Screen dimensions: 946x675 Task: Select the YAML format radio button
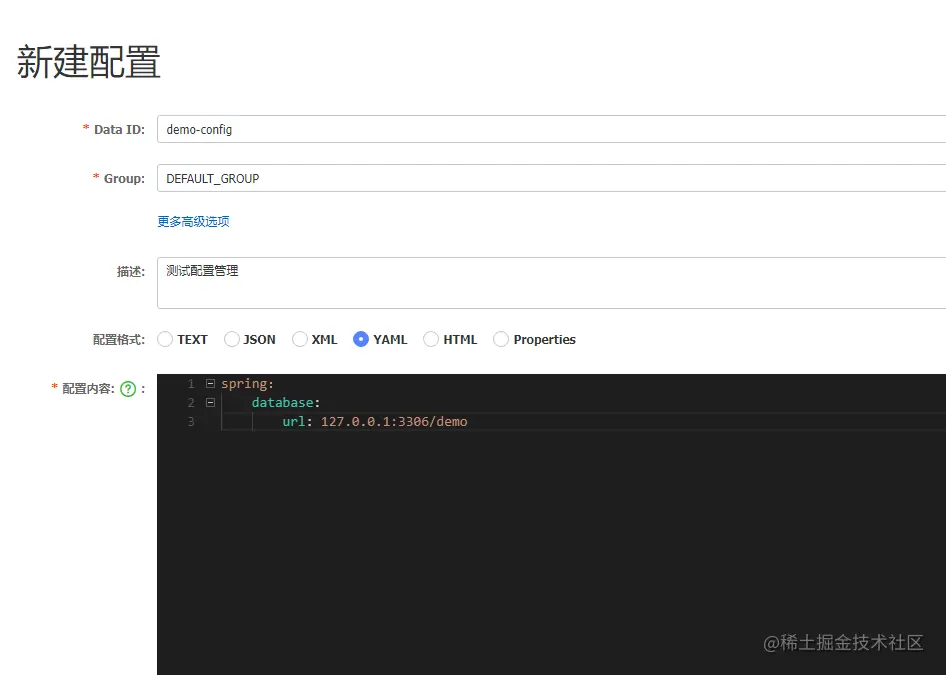tap(361, 340)
